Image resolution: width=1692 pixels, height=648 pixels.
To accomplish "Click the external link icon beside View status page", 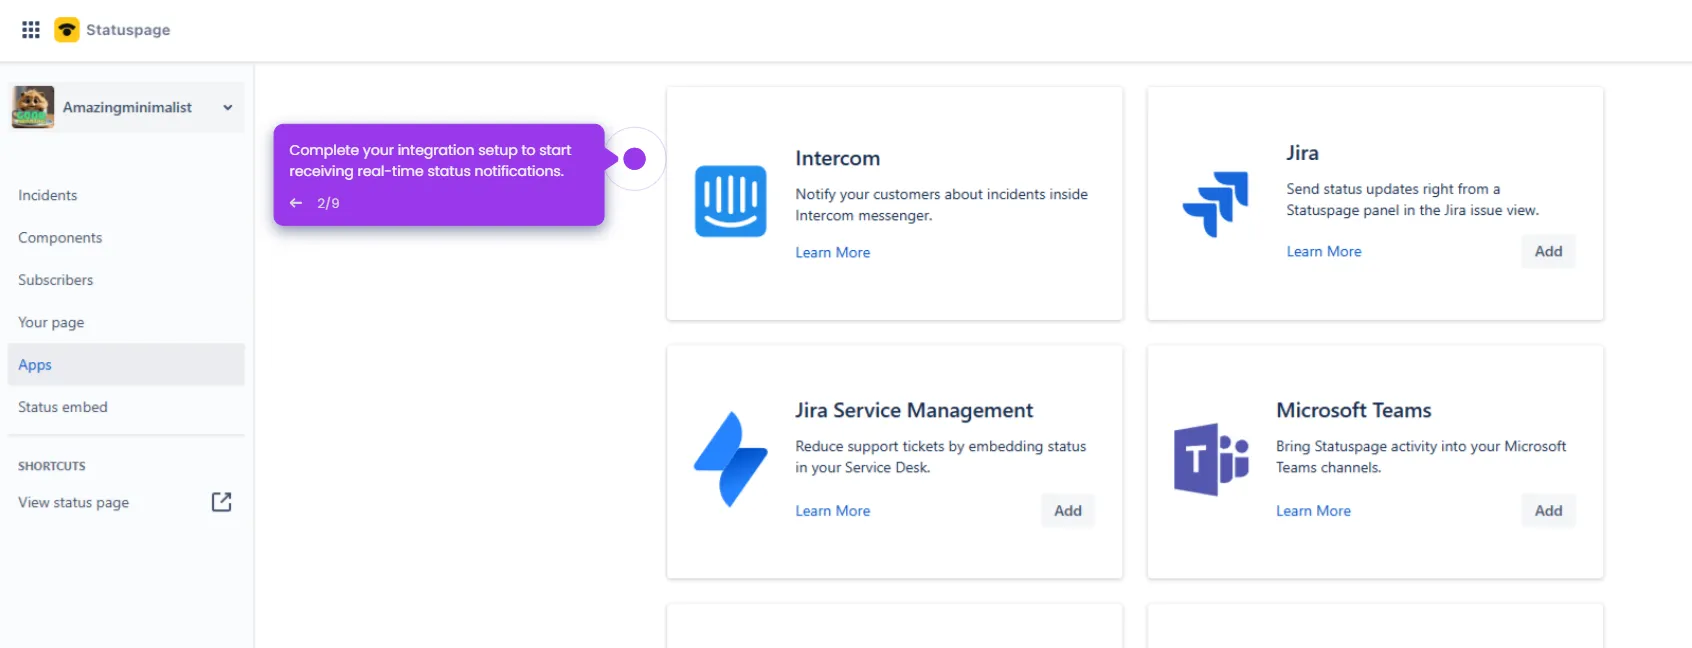I will coord(222,502).
